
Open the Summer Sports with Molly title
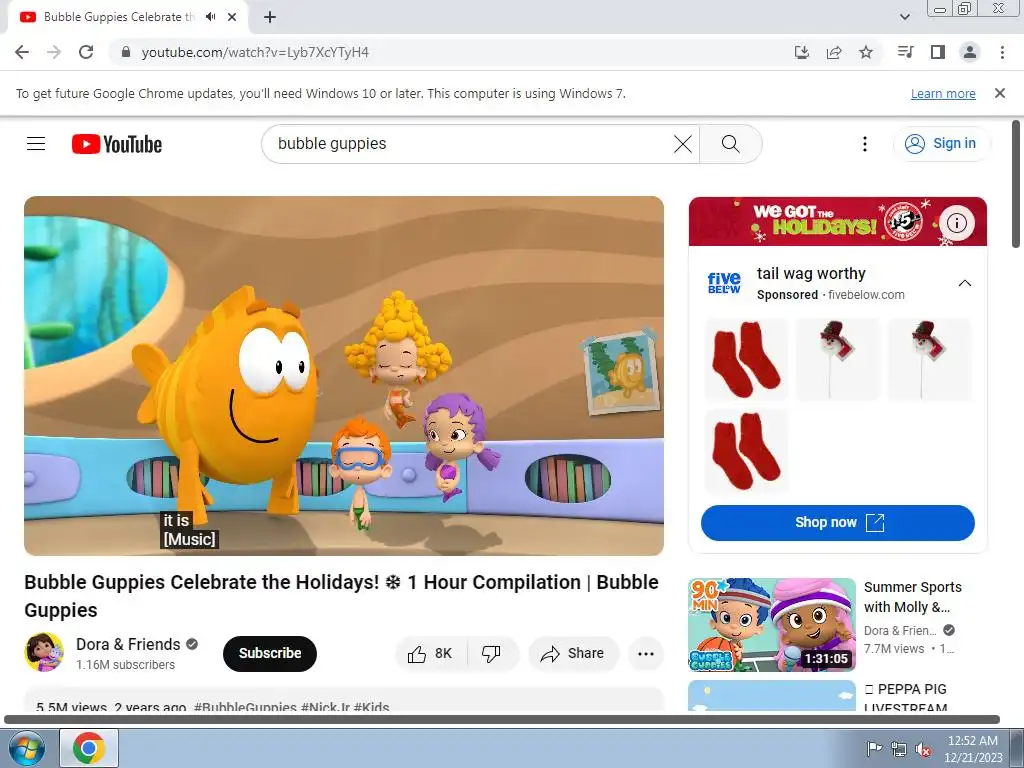[912, 597]
